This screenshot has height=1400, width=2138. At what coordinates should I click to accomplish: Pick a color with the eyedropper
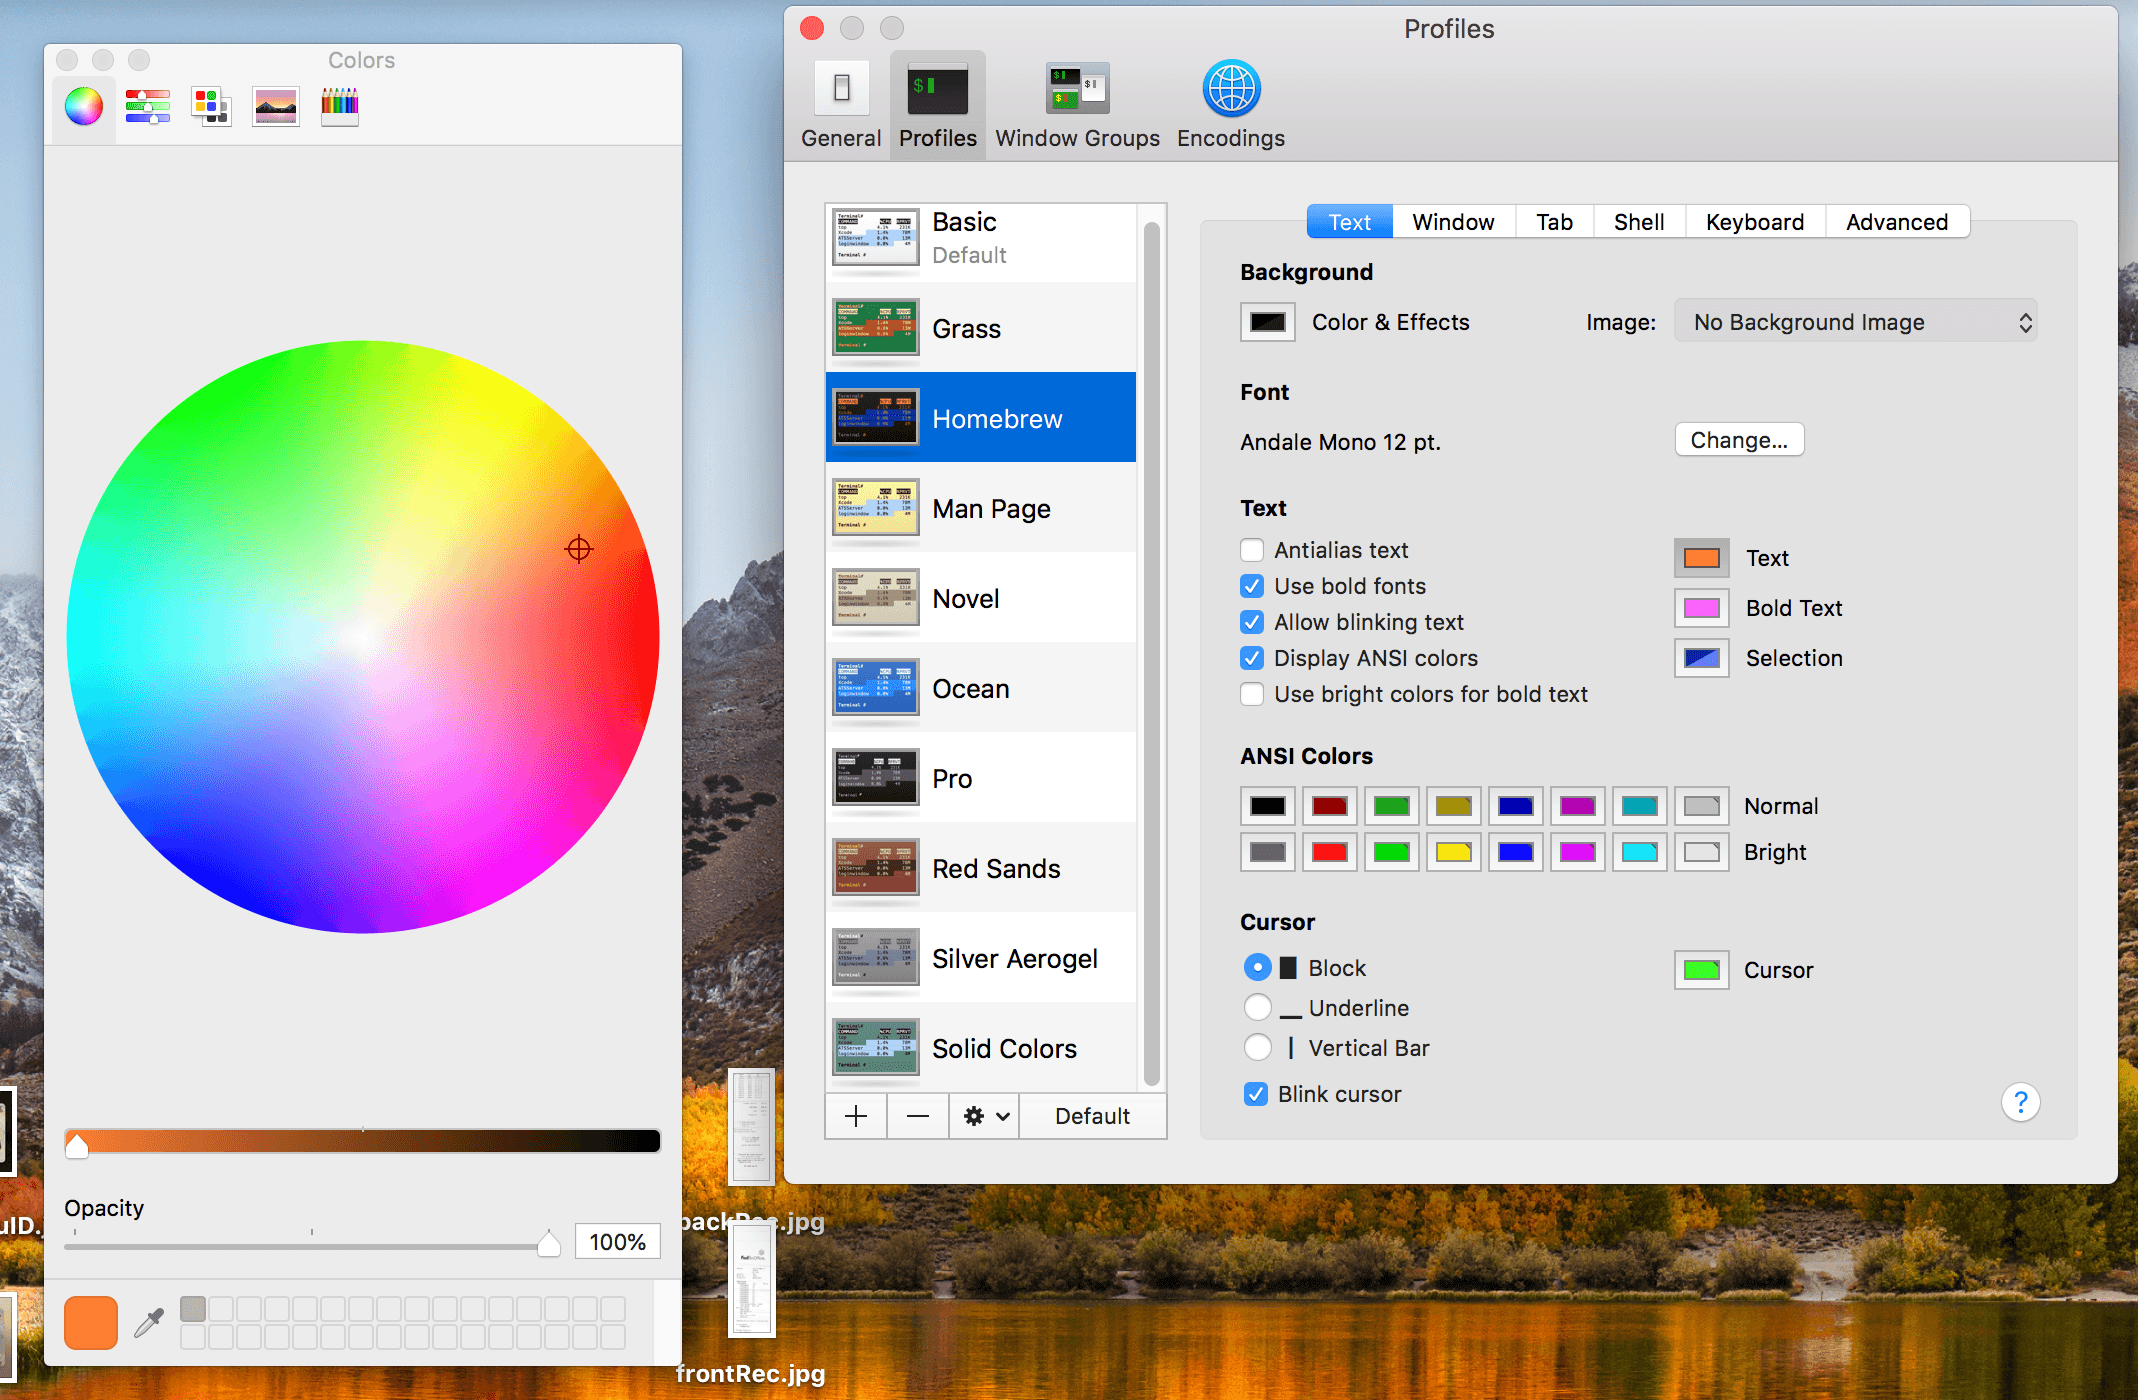(149, 1323)
